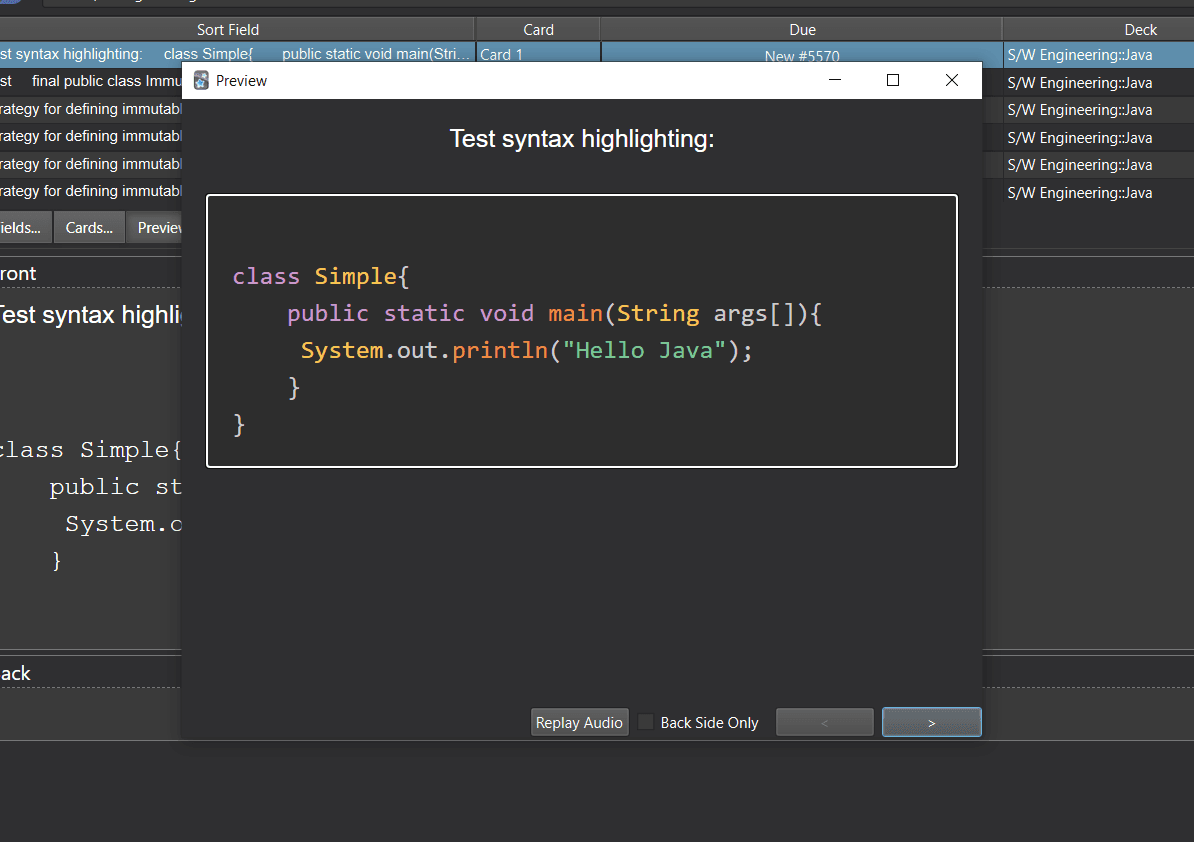Click the println "Hello Java" code line
This screenshot has width=1194, height=842.
coord(526,350)
